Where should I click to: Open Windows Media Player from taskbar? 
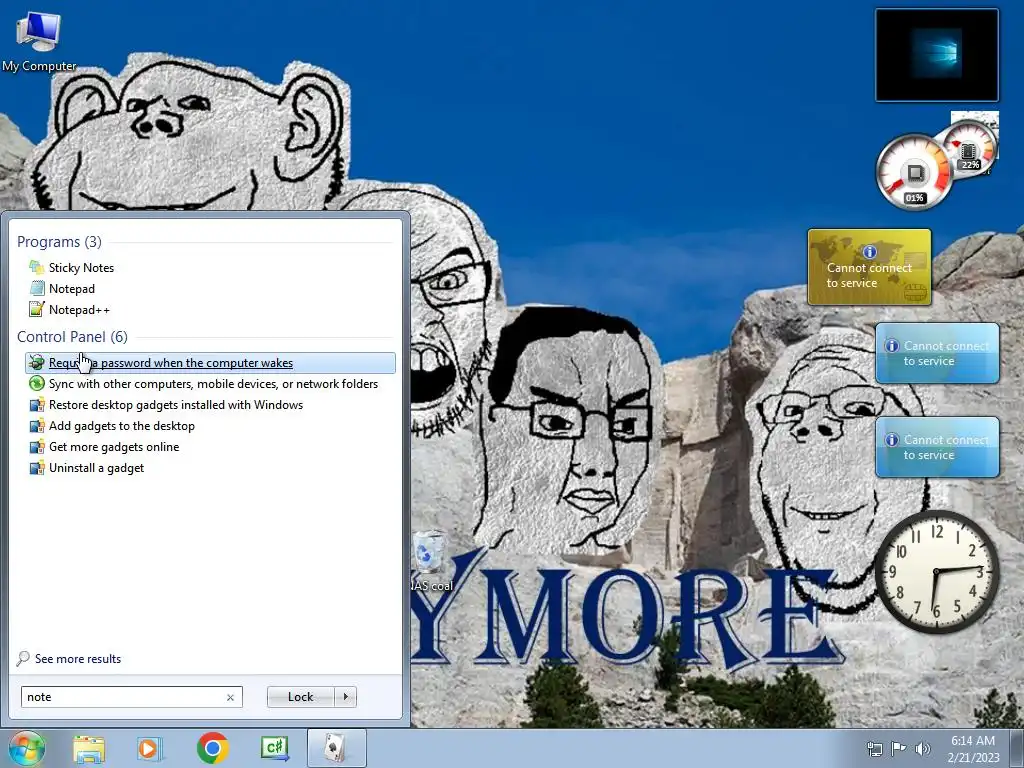point(150,750)
